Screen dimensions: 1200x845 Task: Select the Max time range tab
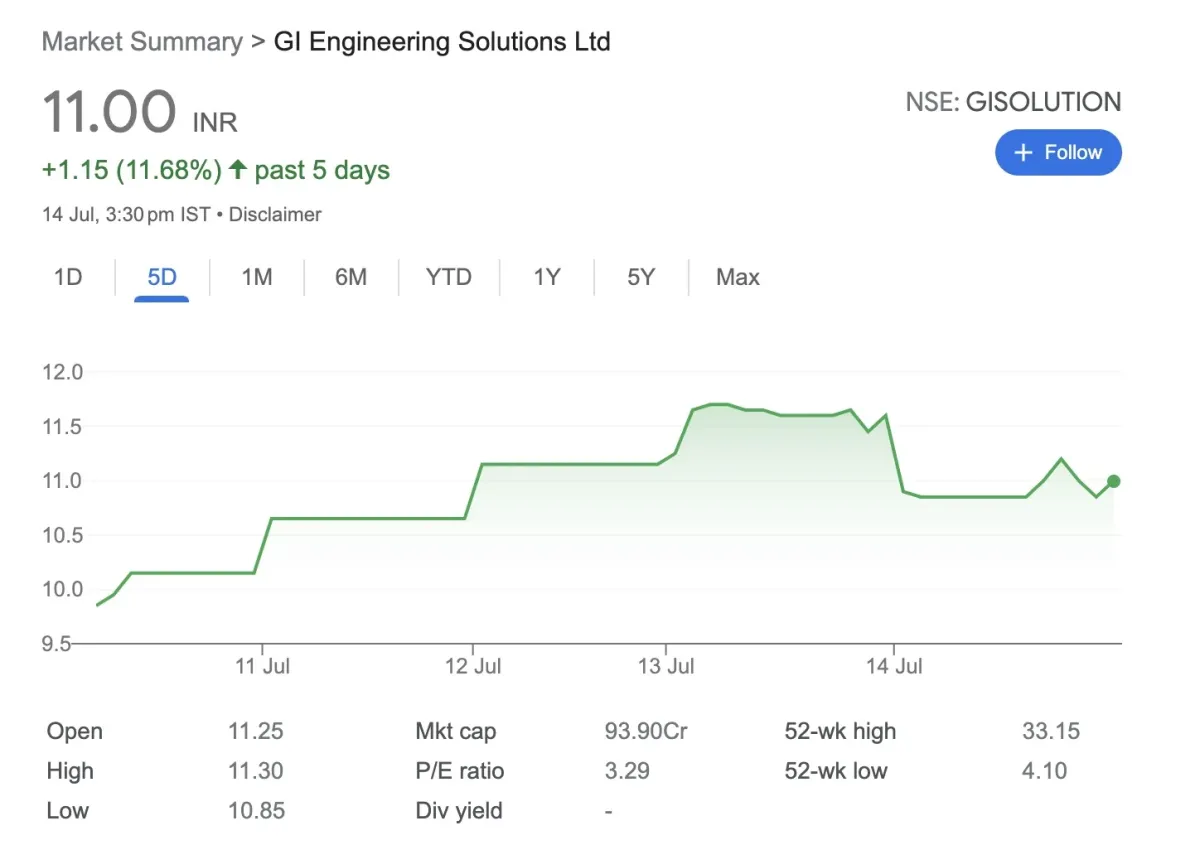(x=738, y=277)
